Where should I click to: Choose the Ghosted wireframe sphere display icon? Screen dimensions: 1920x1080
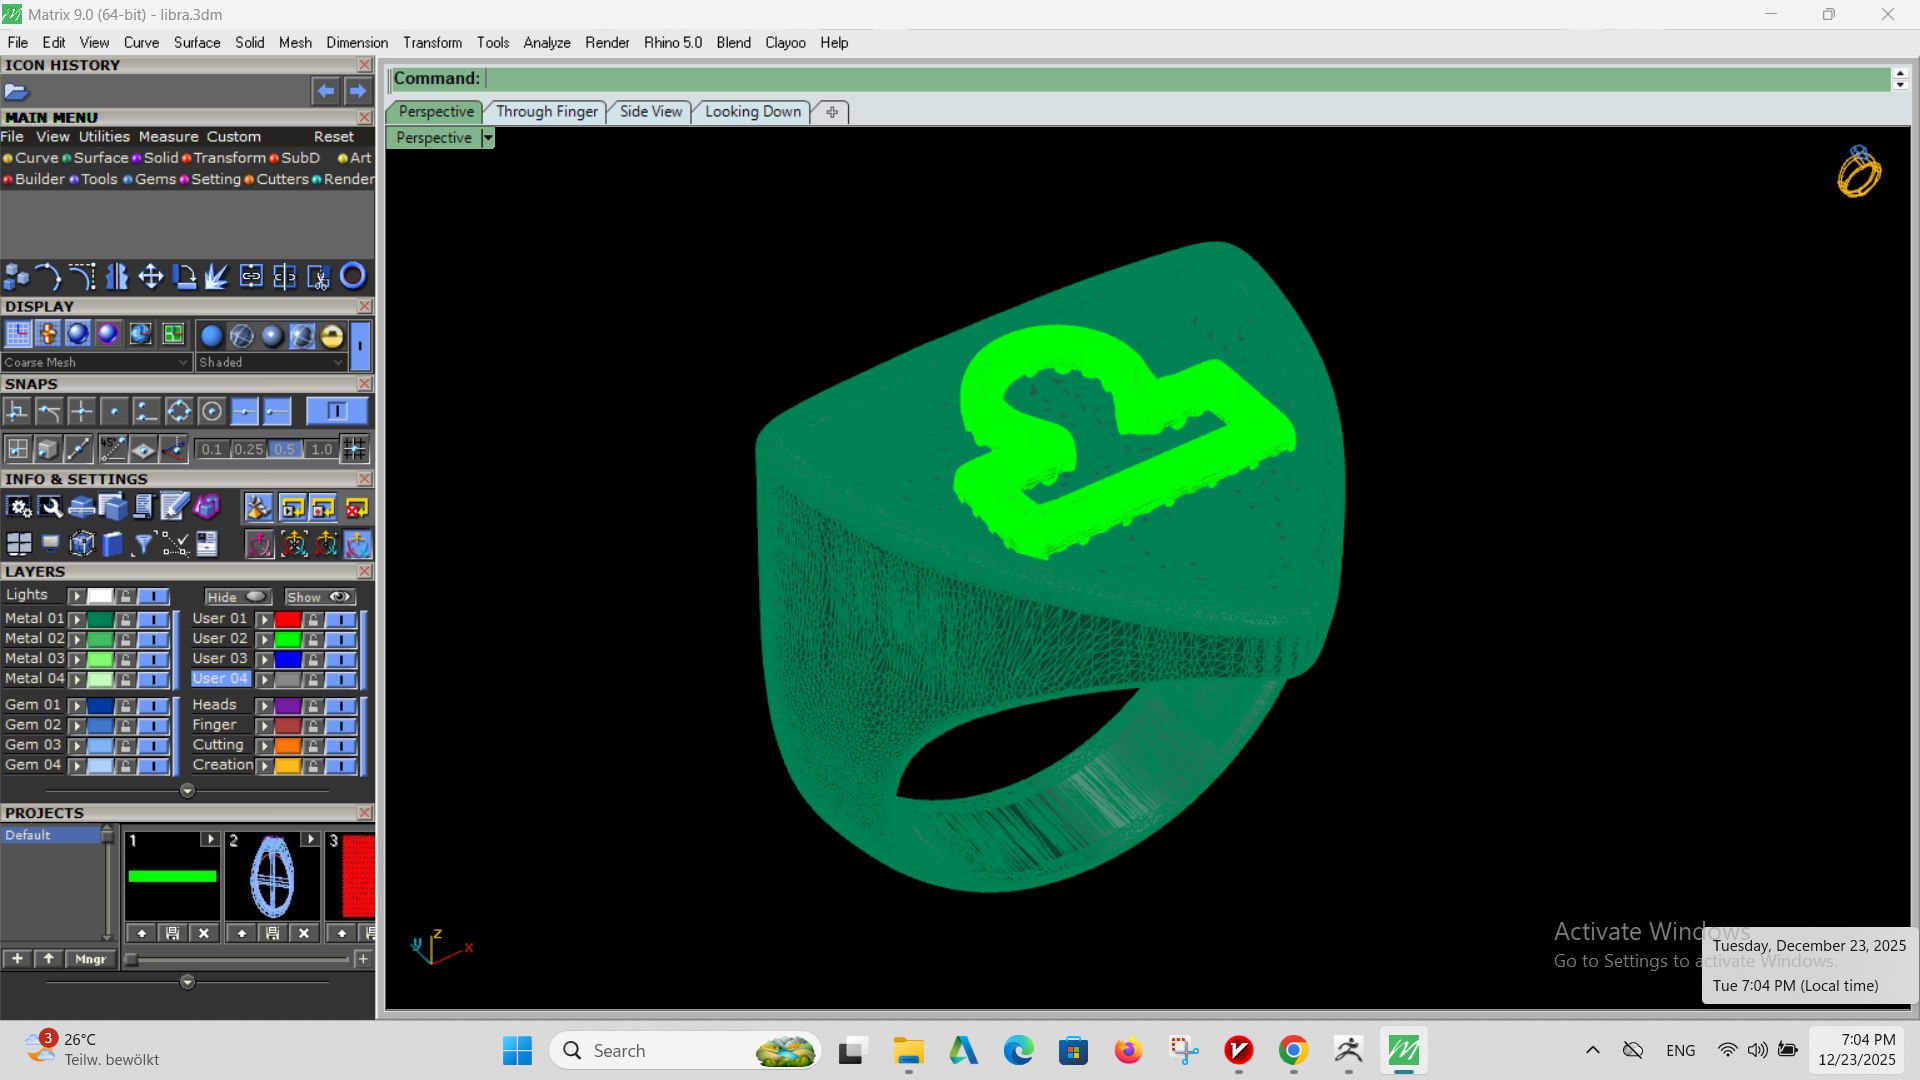[242, 336]
